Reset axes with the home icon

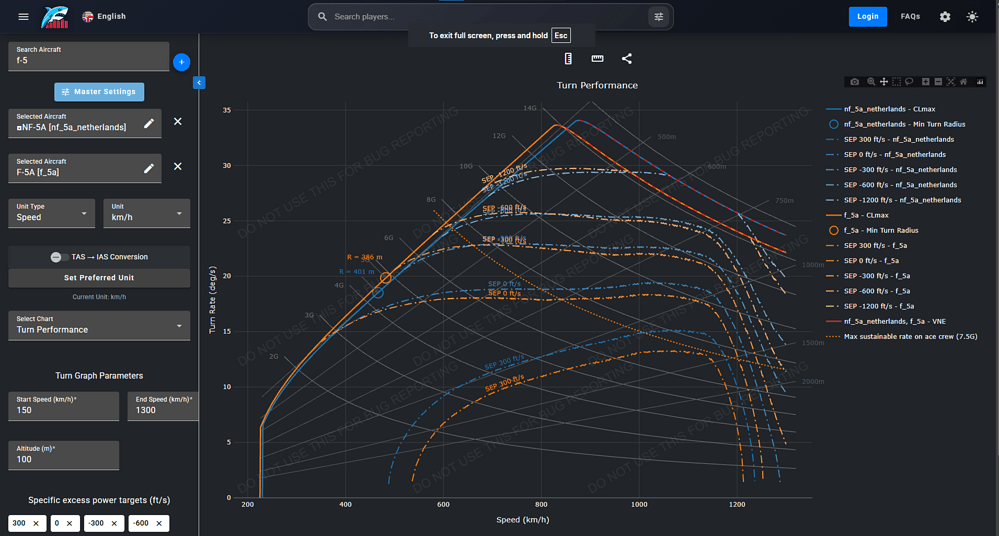(x=963, y=82)
